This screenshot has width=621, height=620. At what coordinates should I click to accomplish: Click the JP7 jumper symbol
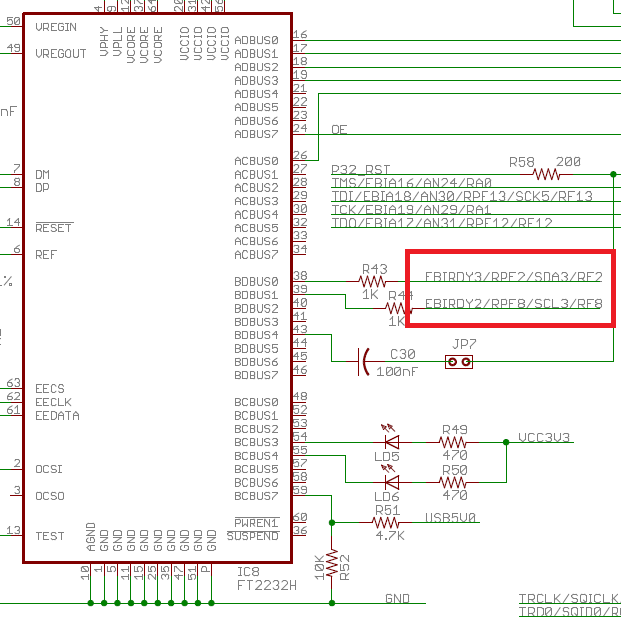pyautogui.click(x=459, y=362)
